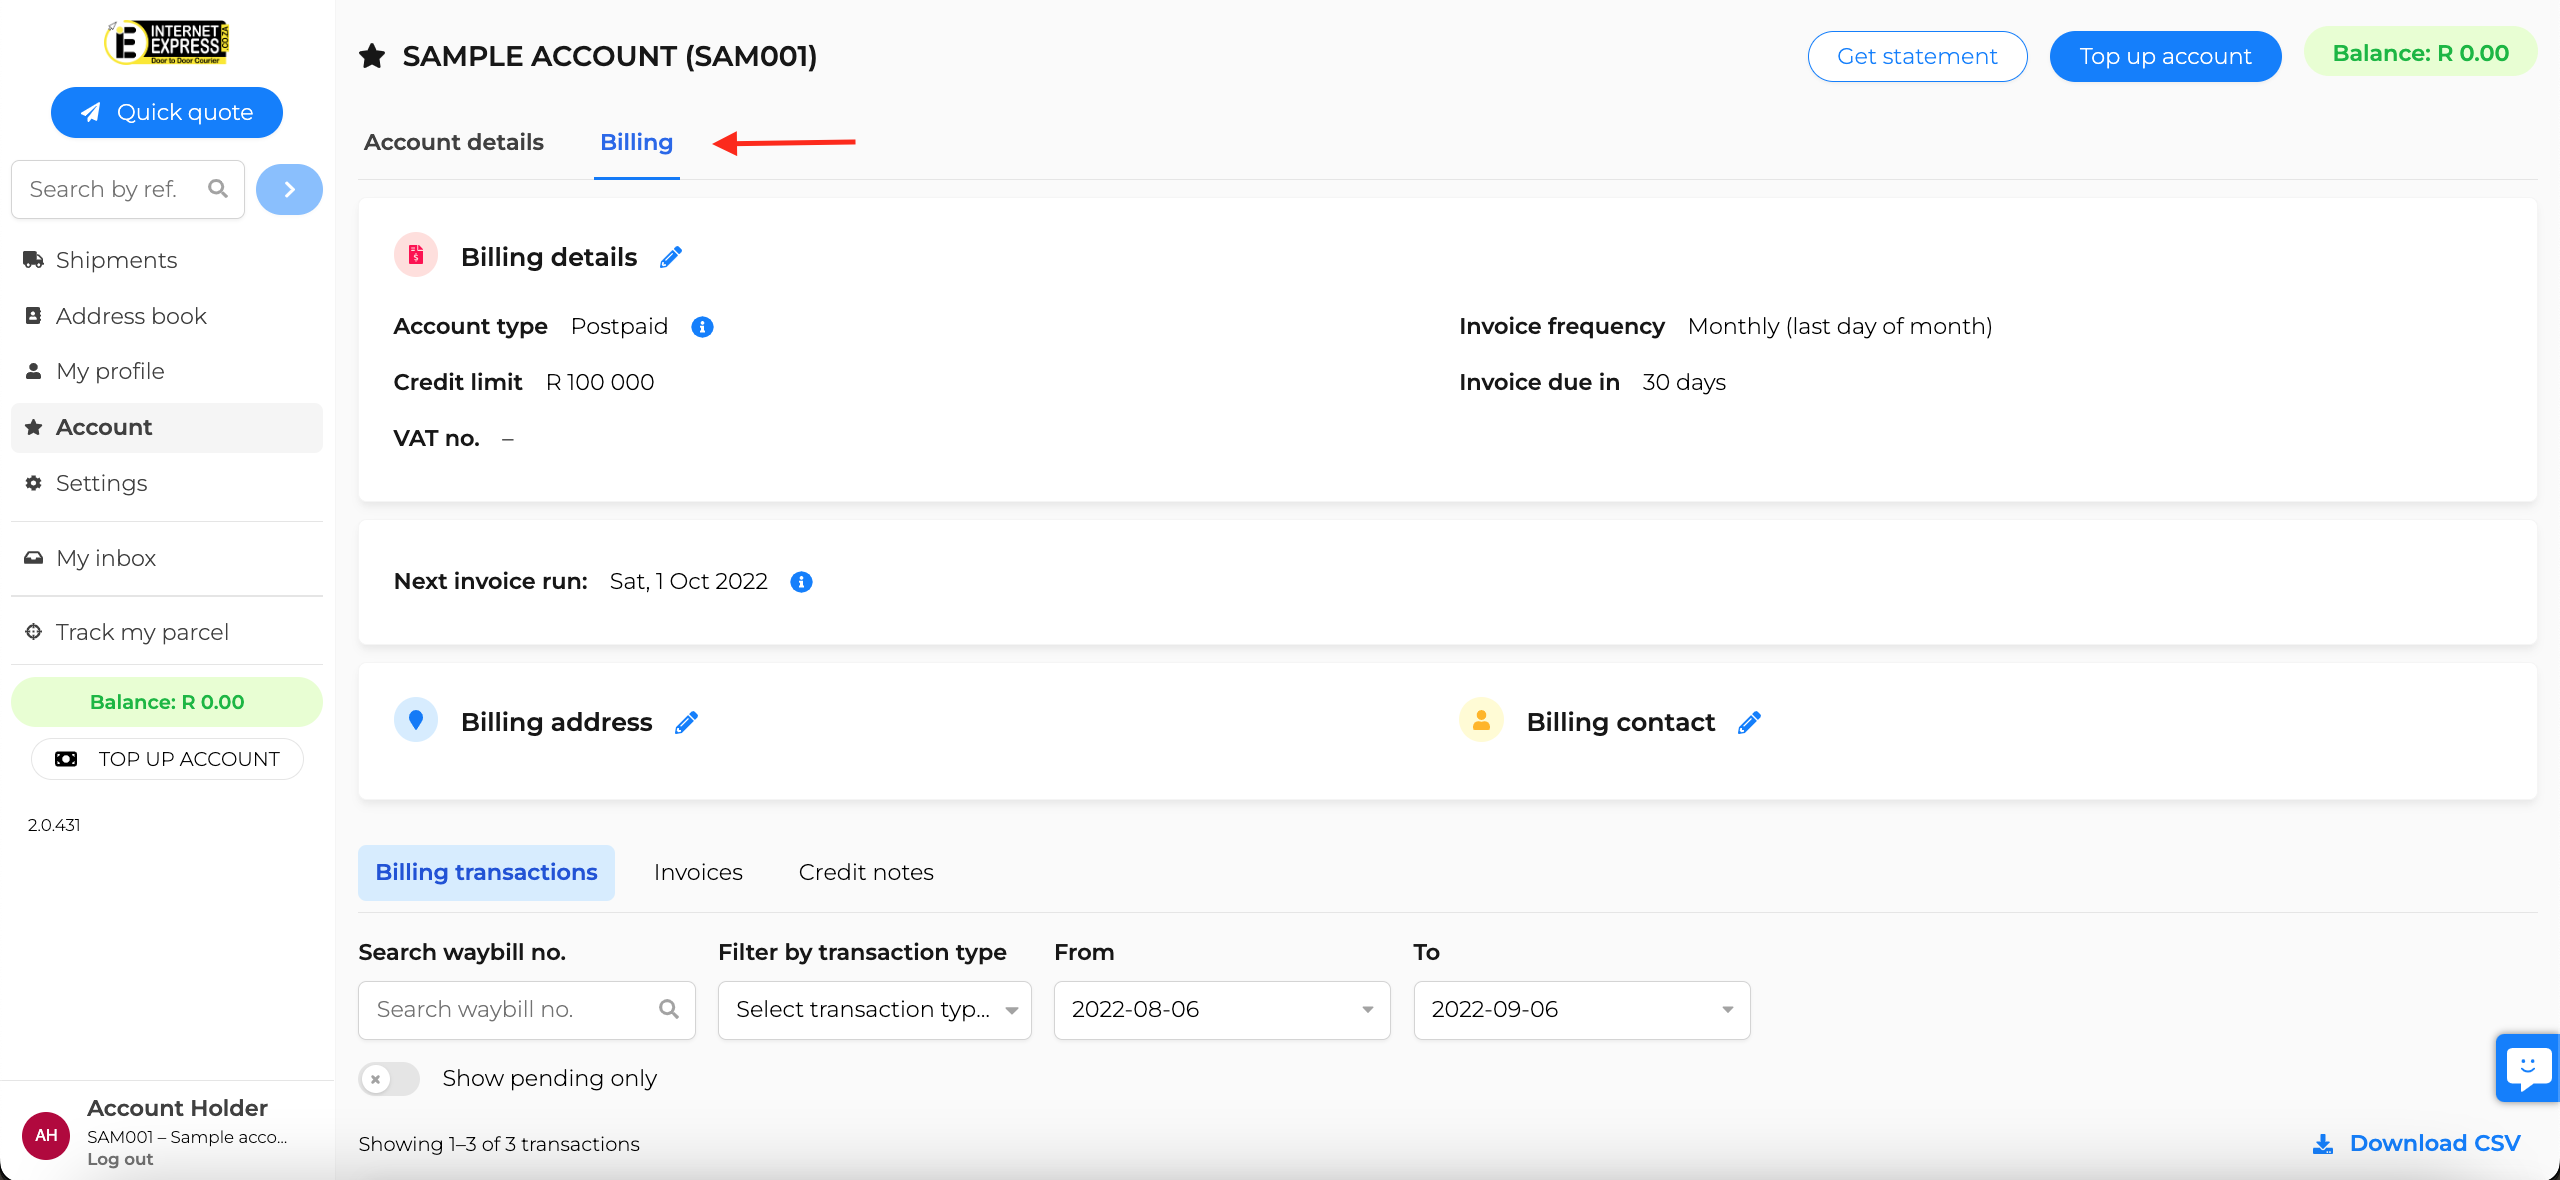Click the blue billing address pin icon
Viewport: 2560px width, 1180px height.
[x=416, y=720]
